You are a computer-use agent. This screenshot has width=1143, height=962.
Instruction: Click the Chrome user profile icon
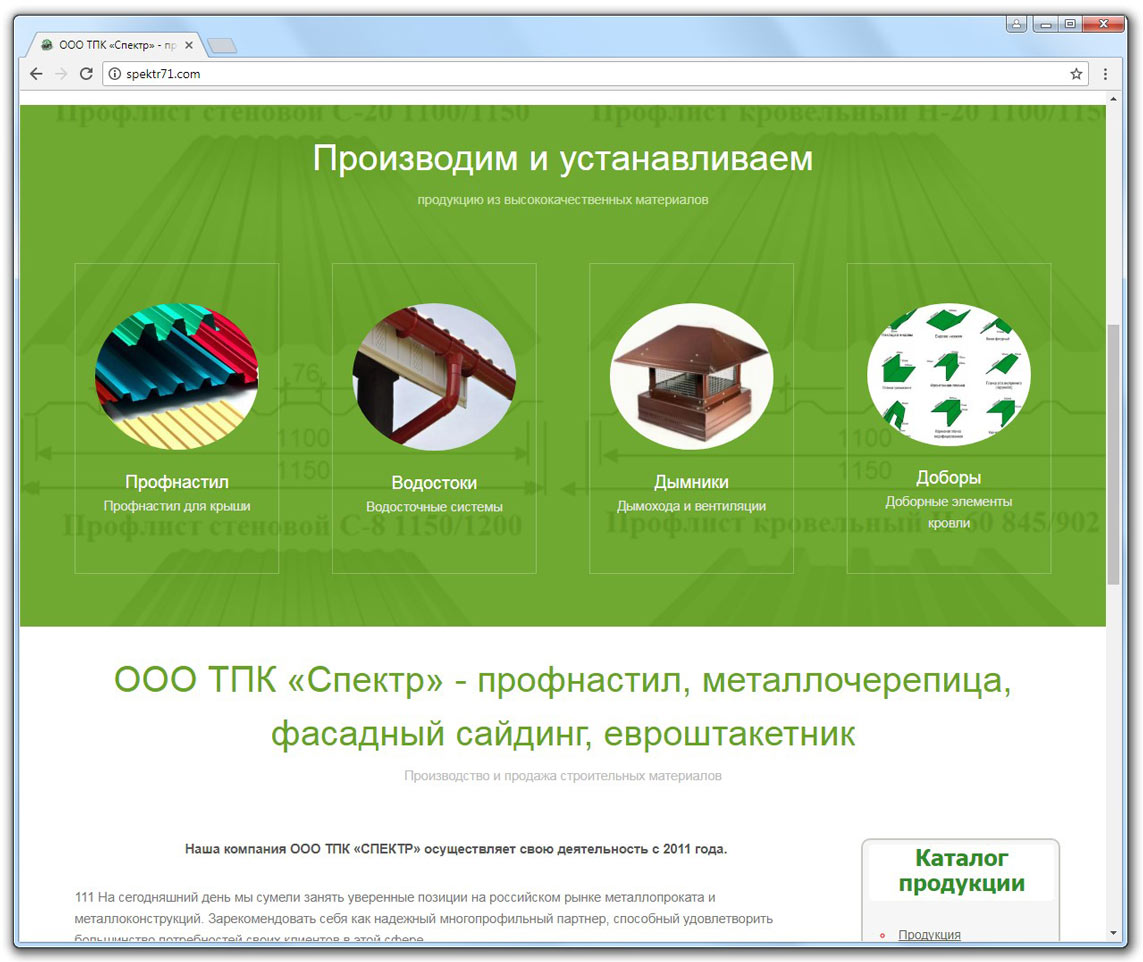tap(1016, 24)
